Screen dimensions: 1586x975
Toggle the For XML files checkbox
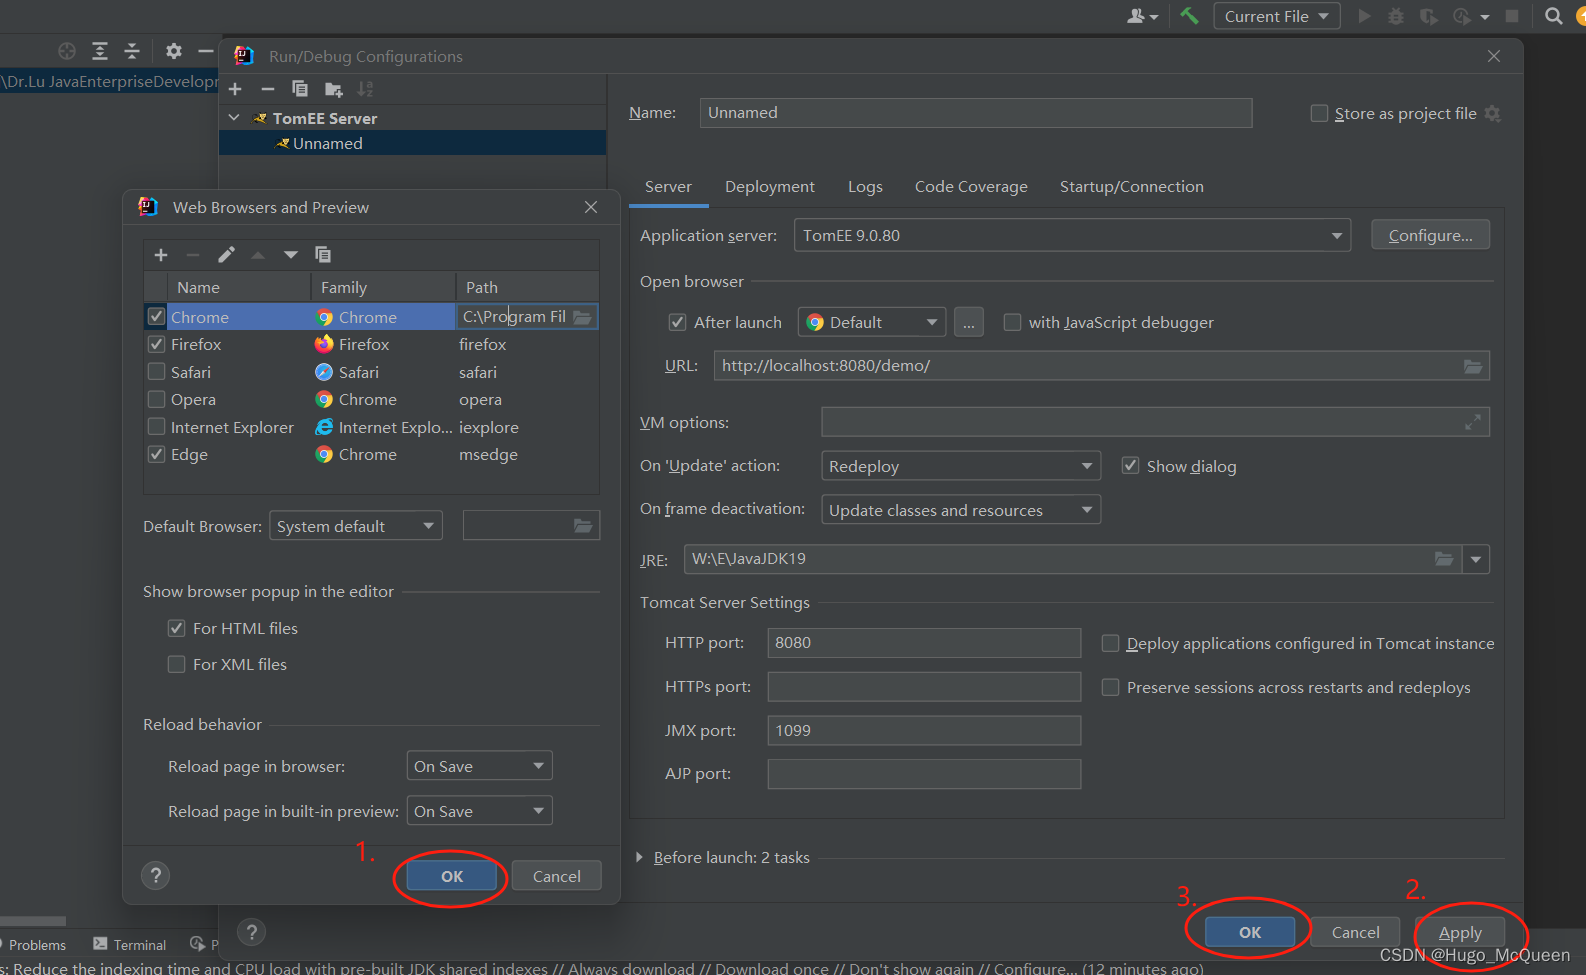176,664
